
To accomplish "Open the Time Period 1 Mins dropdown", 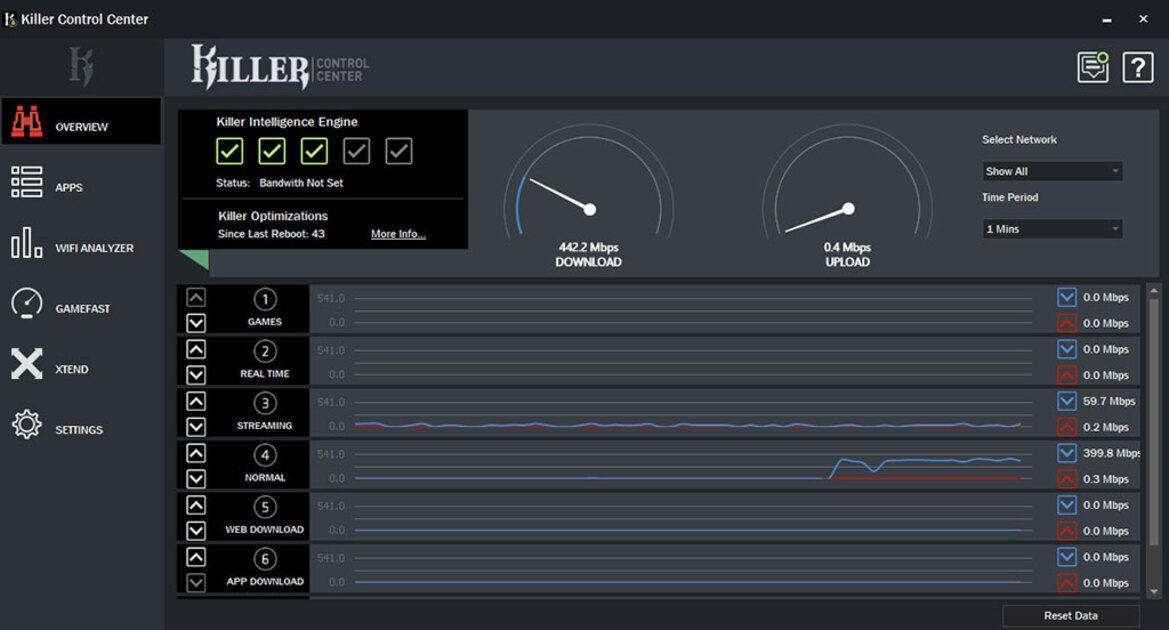I will (x=1052, y=229).
